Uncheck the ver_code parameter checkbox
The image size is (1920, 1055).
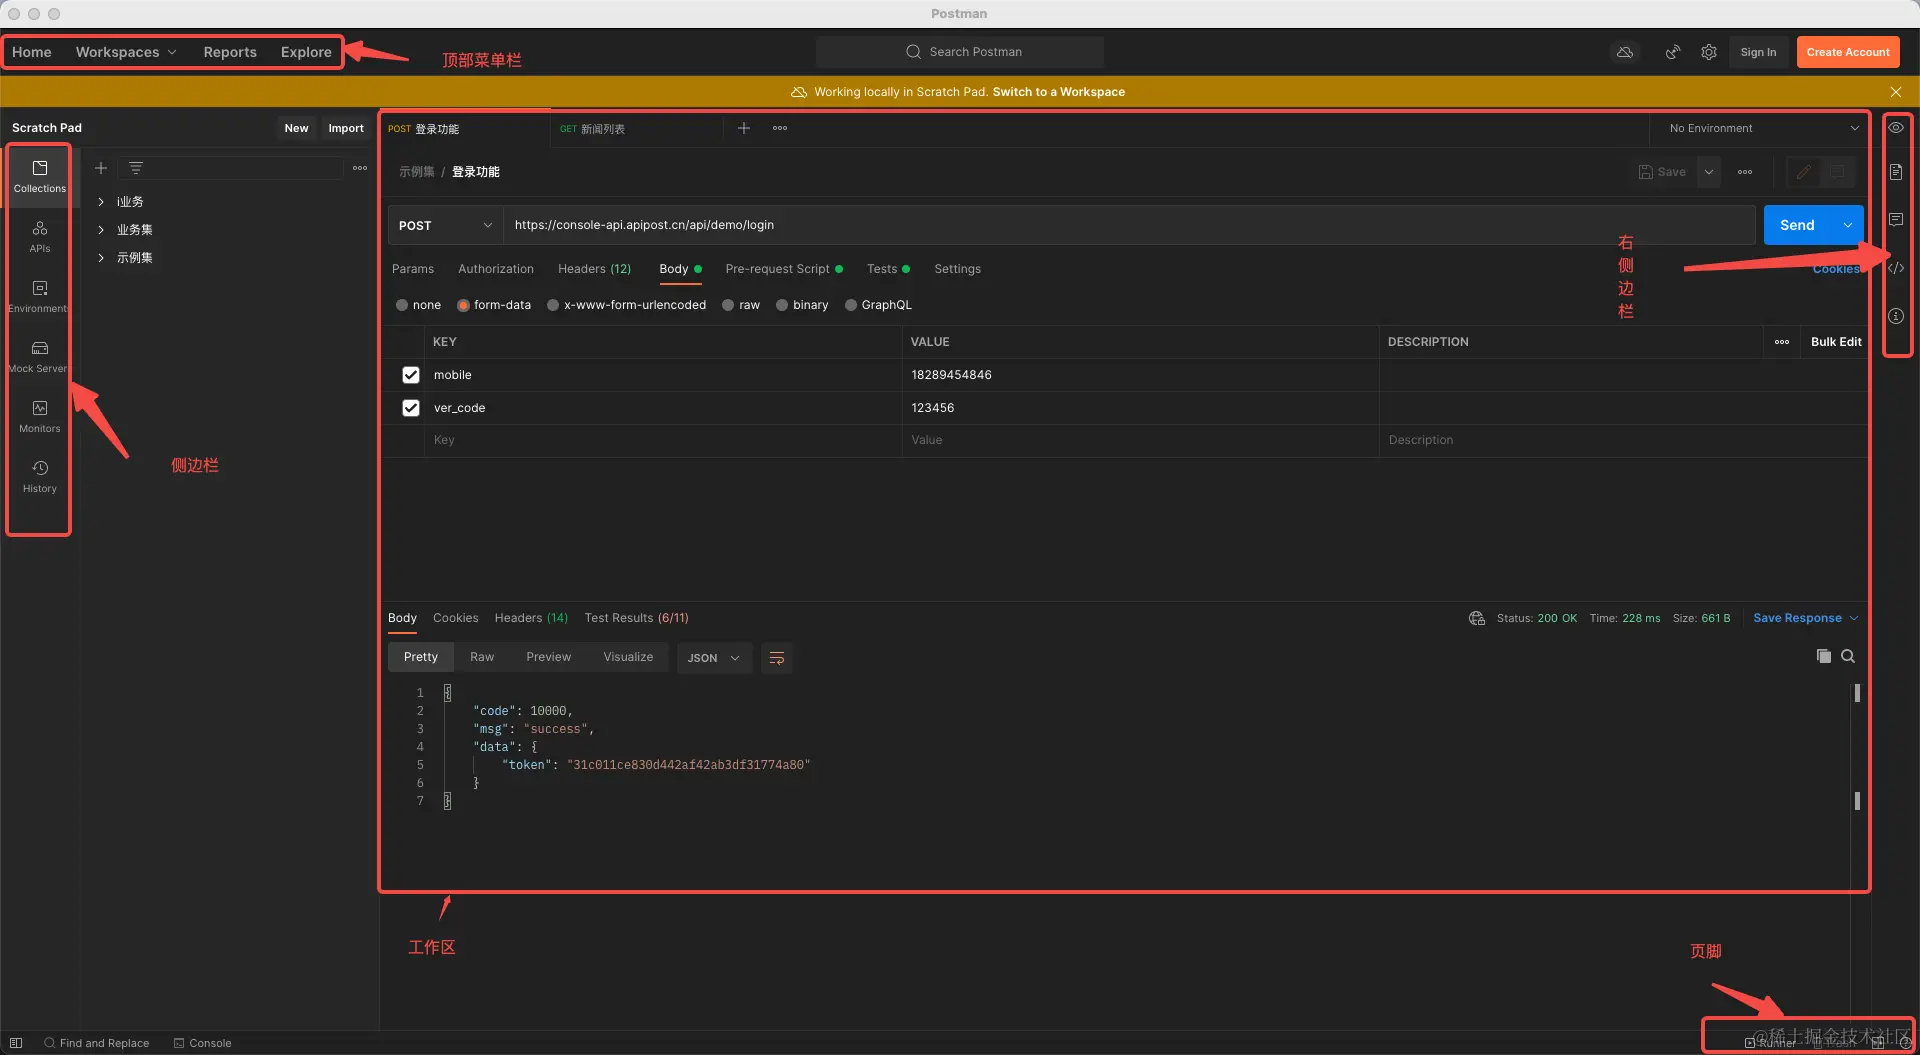tap(411, 408)
